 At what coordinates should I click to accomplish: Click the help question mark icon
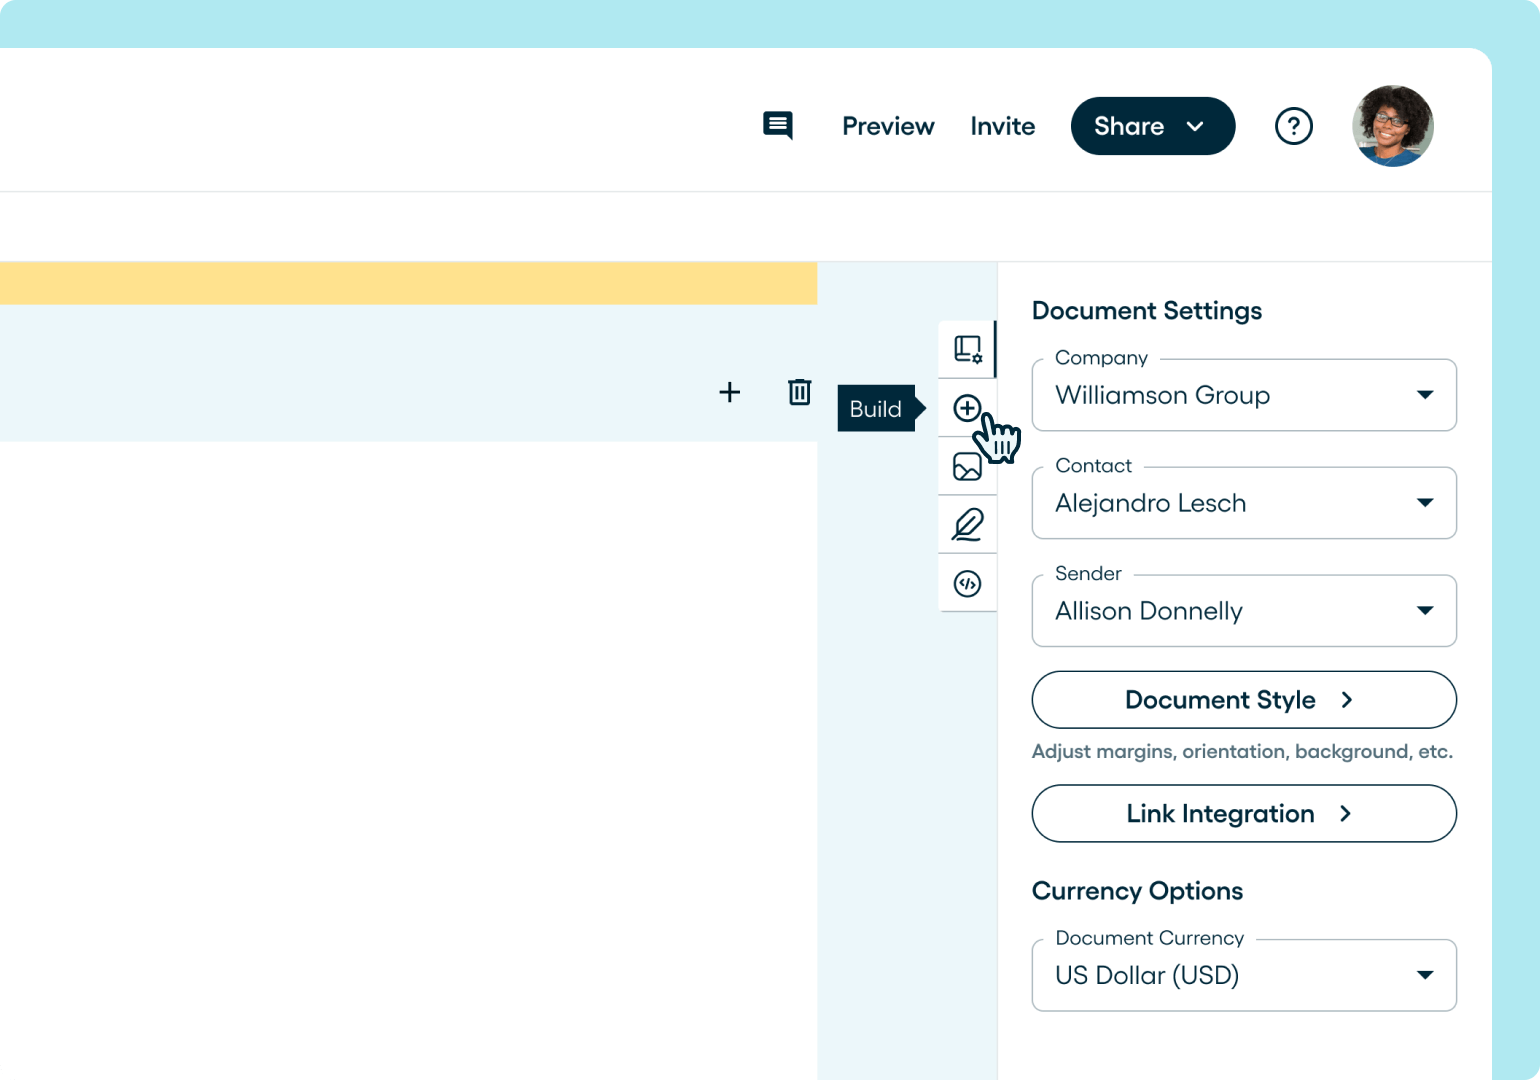[x=1294, y=126]
